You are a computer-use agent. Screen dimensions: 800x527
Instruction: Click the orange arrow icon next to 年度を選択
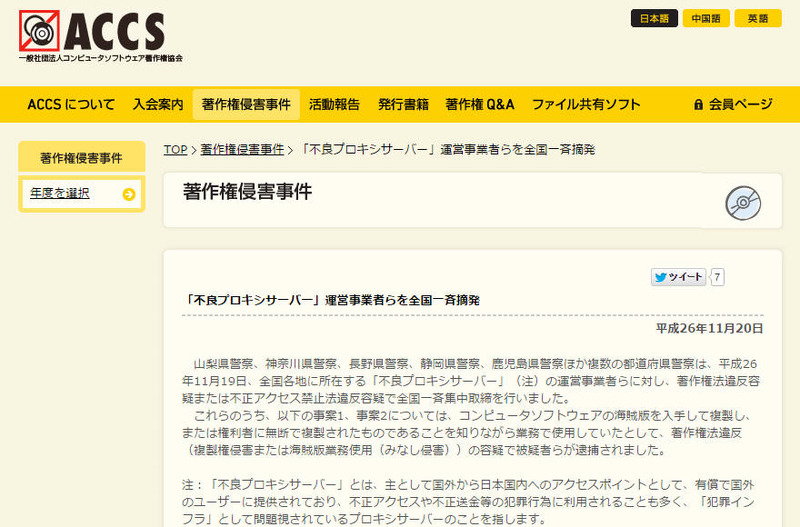point(129,194)
